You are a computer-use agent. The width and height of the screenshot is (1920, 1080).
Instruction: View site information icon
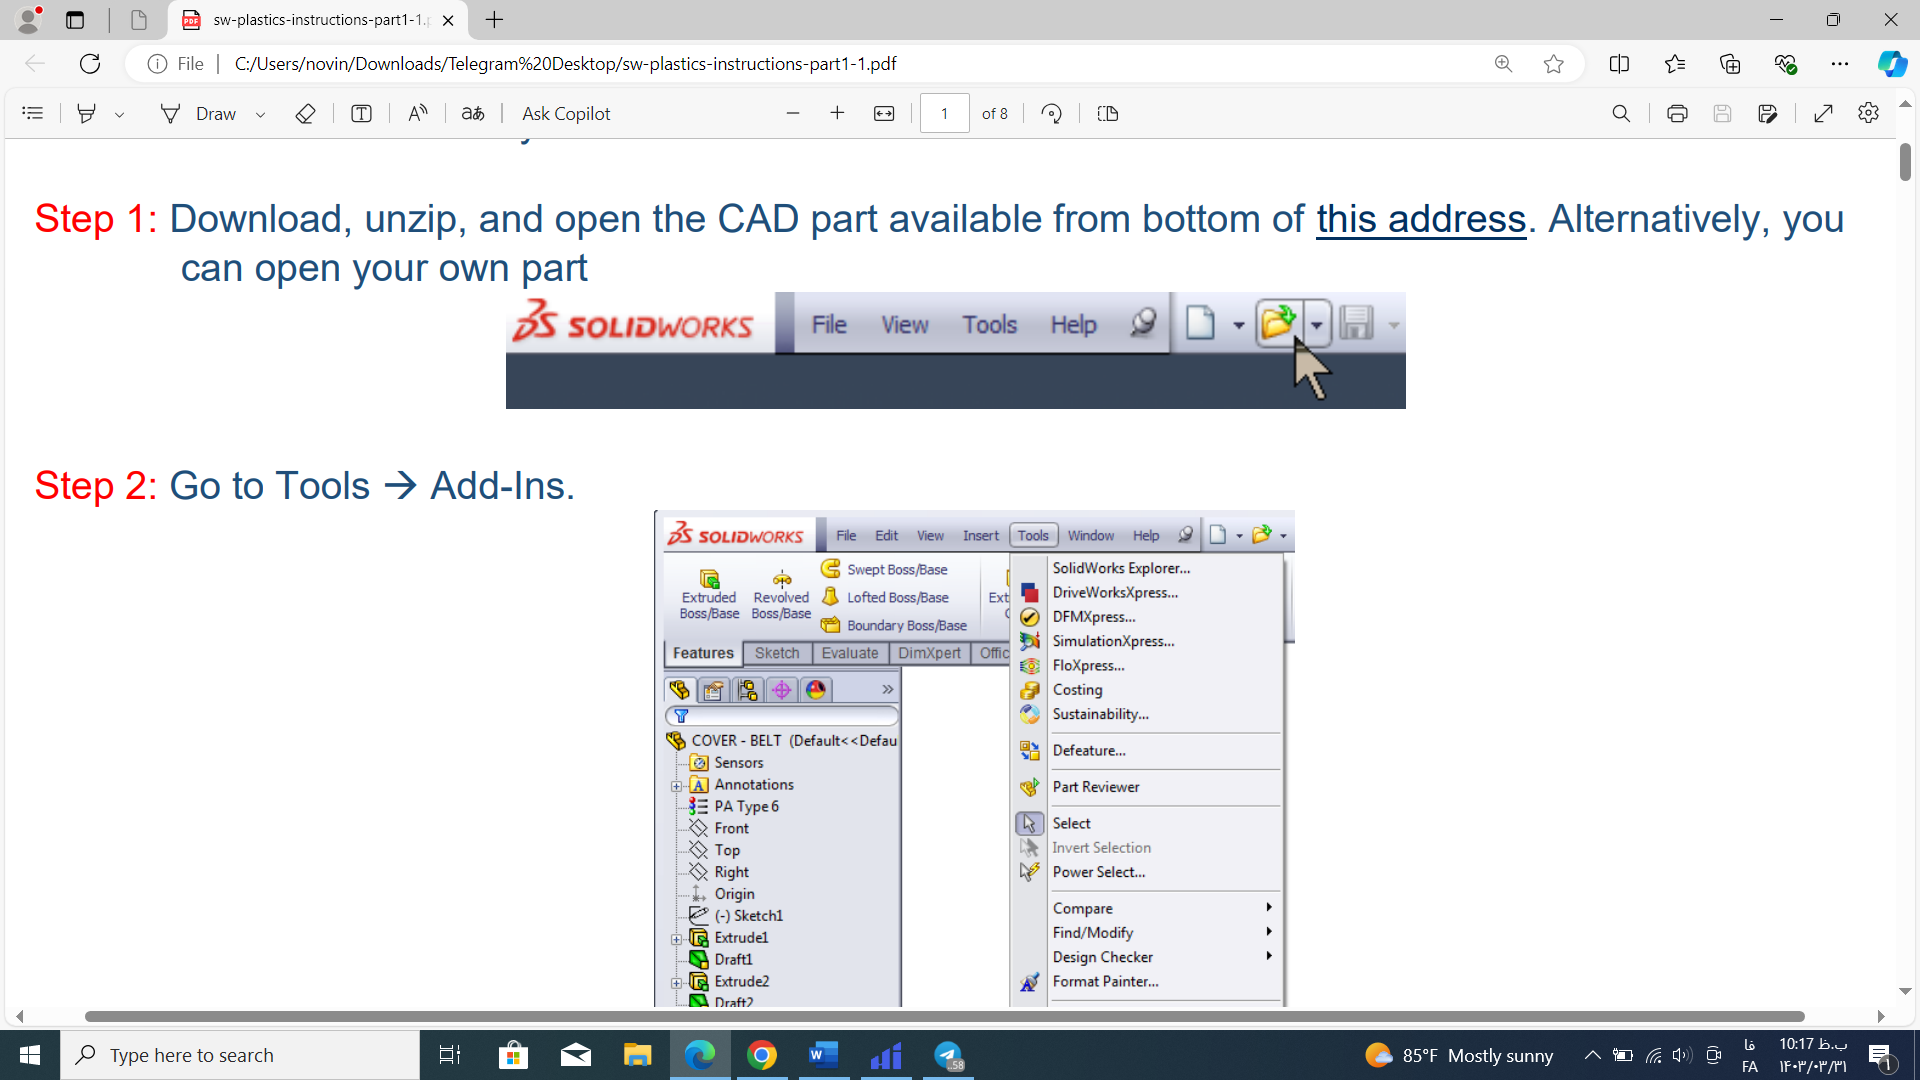point(157,64)
